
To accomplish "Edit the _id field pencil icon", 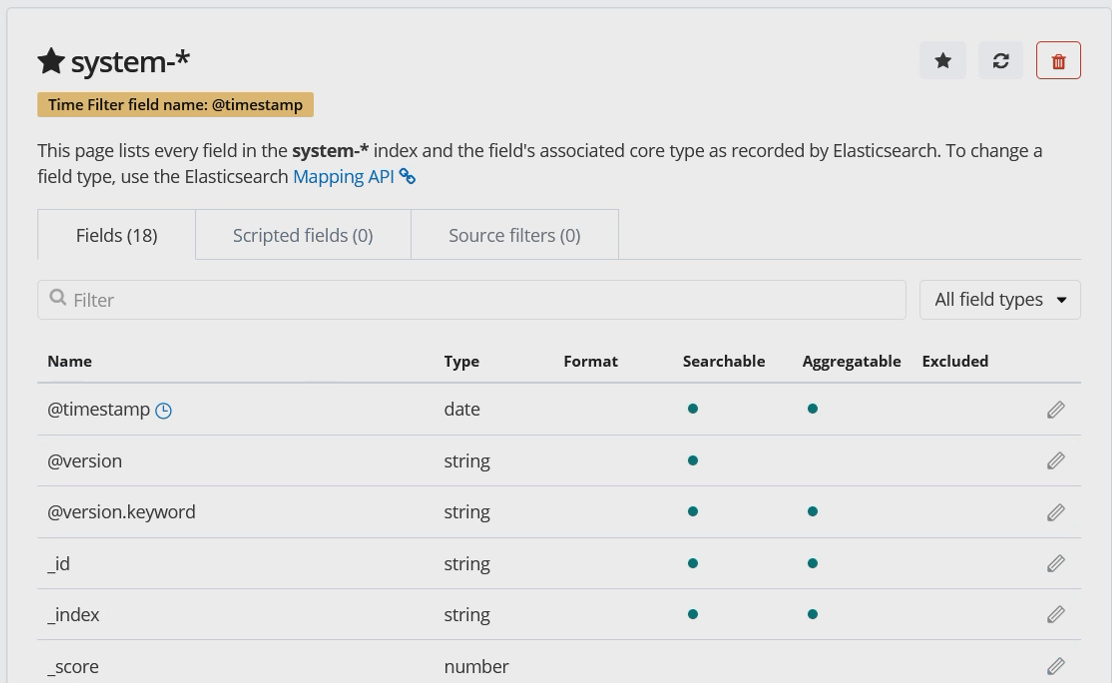I will point(1055,564).
